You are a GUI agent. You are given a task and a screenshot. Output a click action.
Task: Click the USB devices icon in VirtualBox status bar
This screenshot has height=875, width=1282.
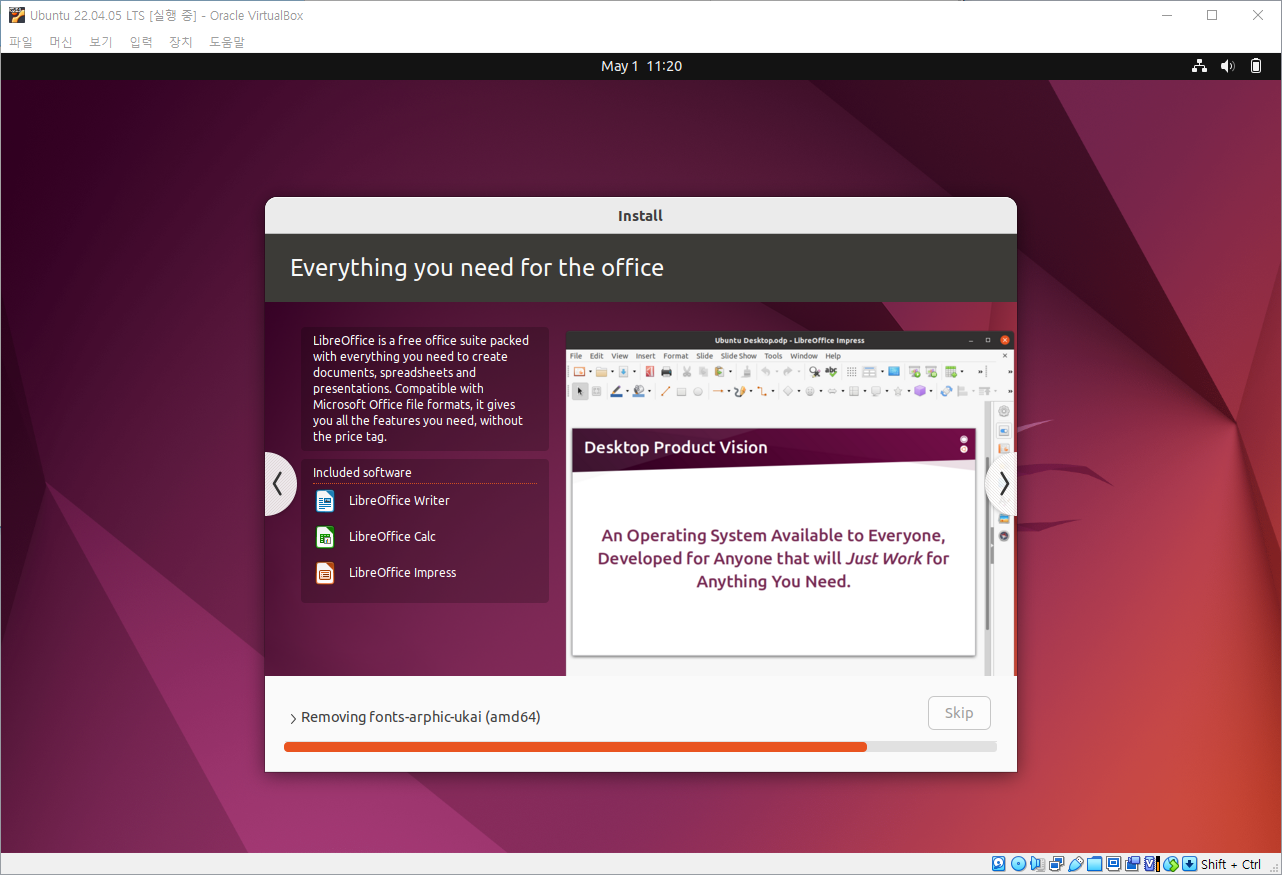tap(1076, 864)
